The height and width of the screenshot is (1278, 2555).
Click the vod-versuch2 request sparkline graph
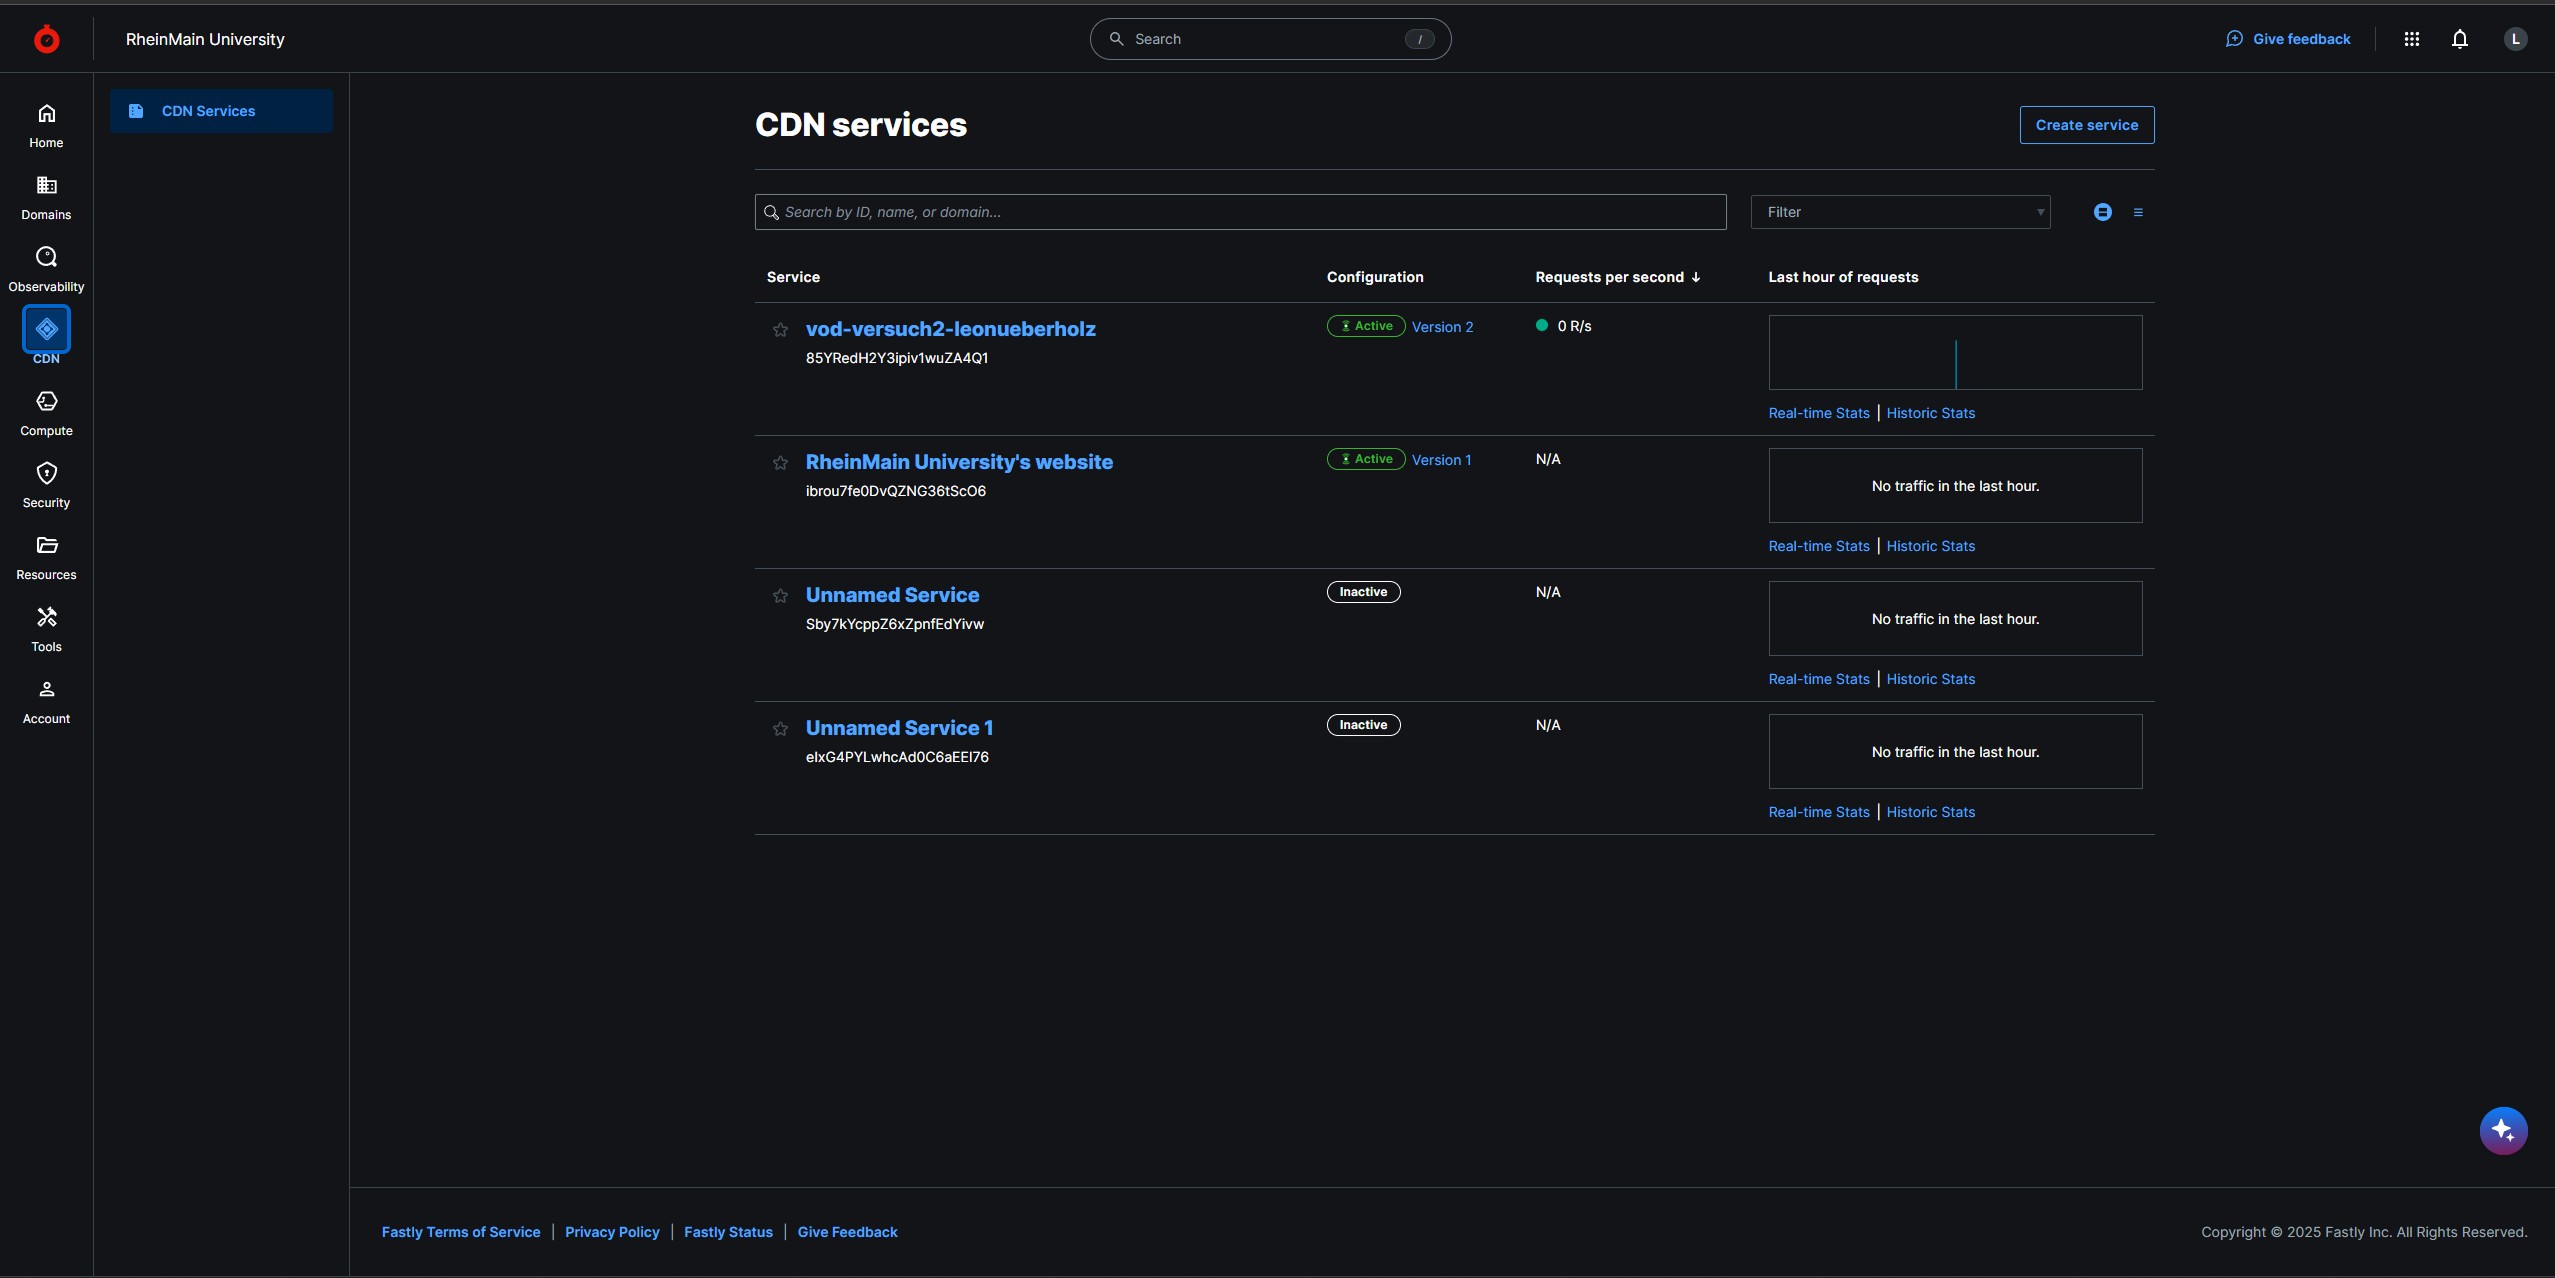pyautogui.click(x=1955, y=352)
